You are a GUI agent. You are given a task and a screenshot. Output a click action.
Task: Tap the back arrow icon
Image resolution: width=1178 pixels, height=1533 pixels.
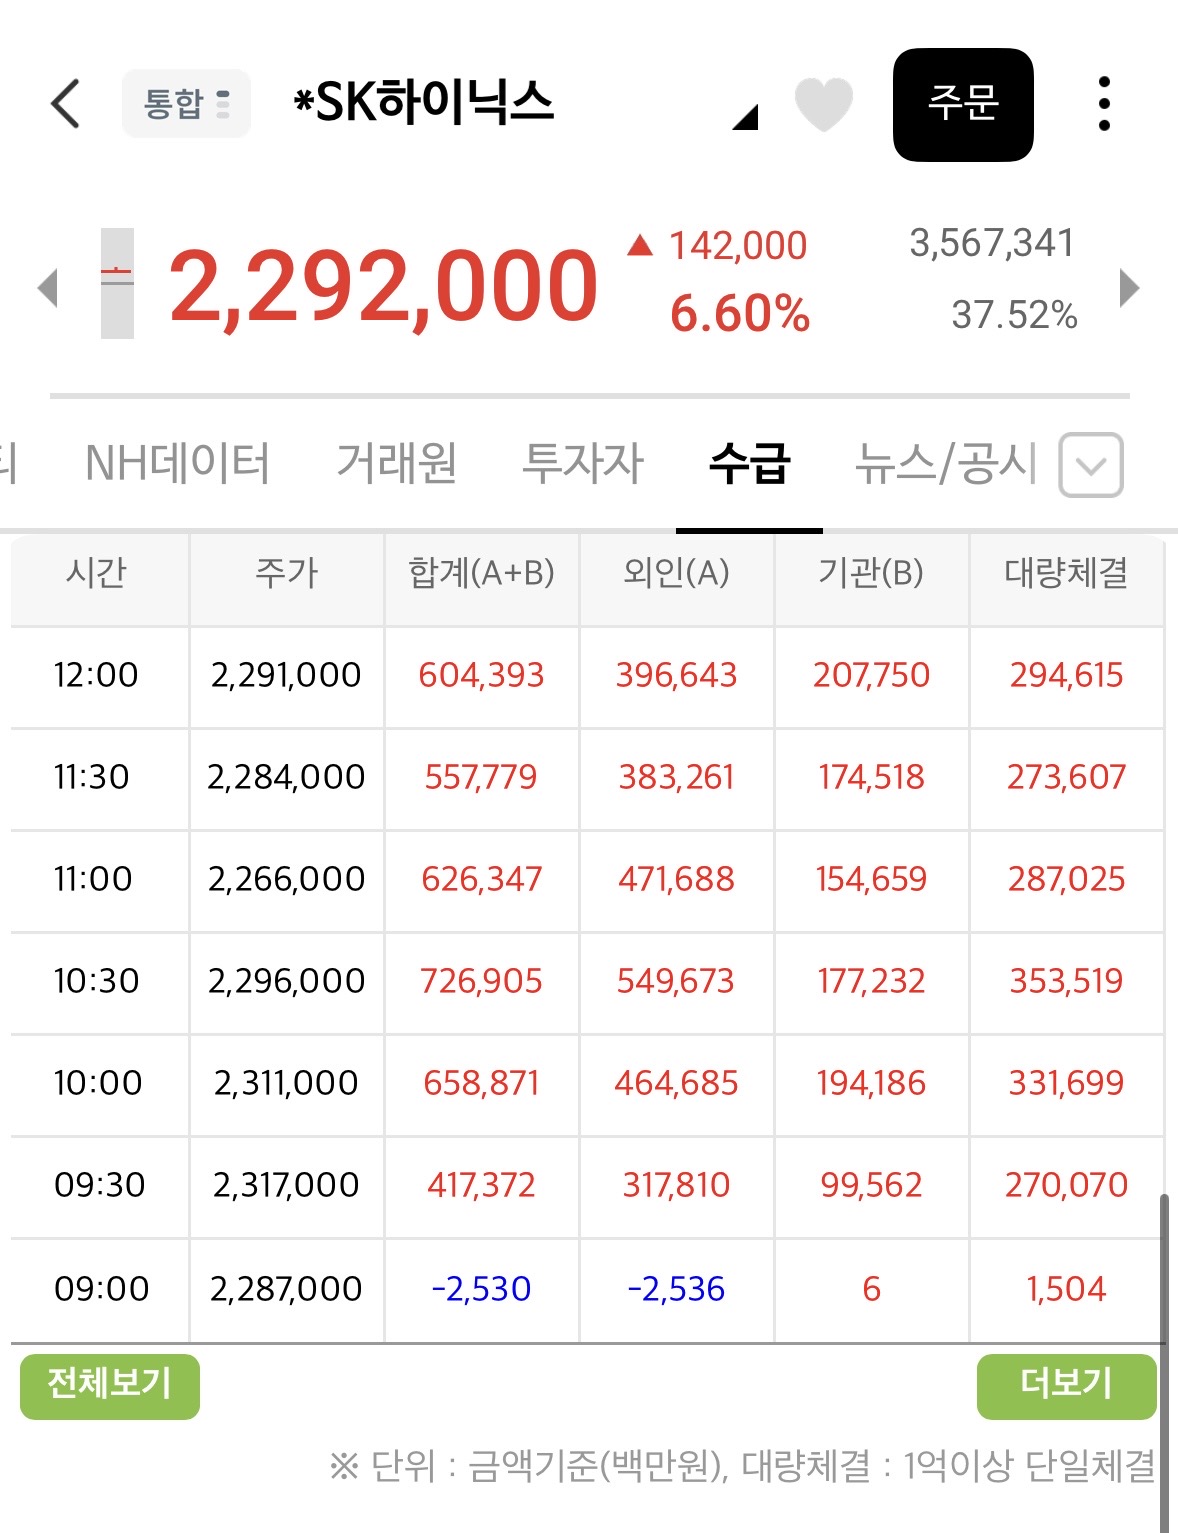point(66,103)
